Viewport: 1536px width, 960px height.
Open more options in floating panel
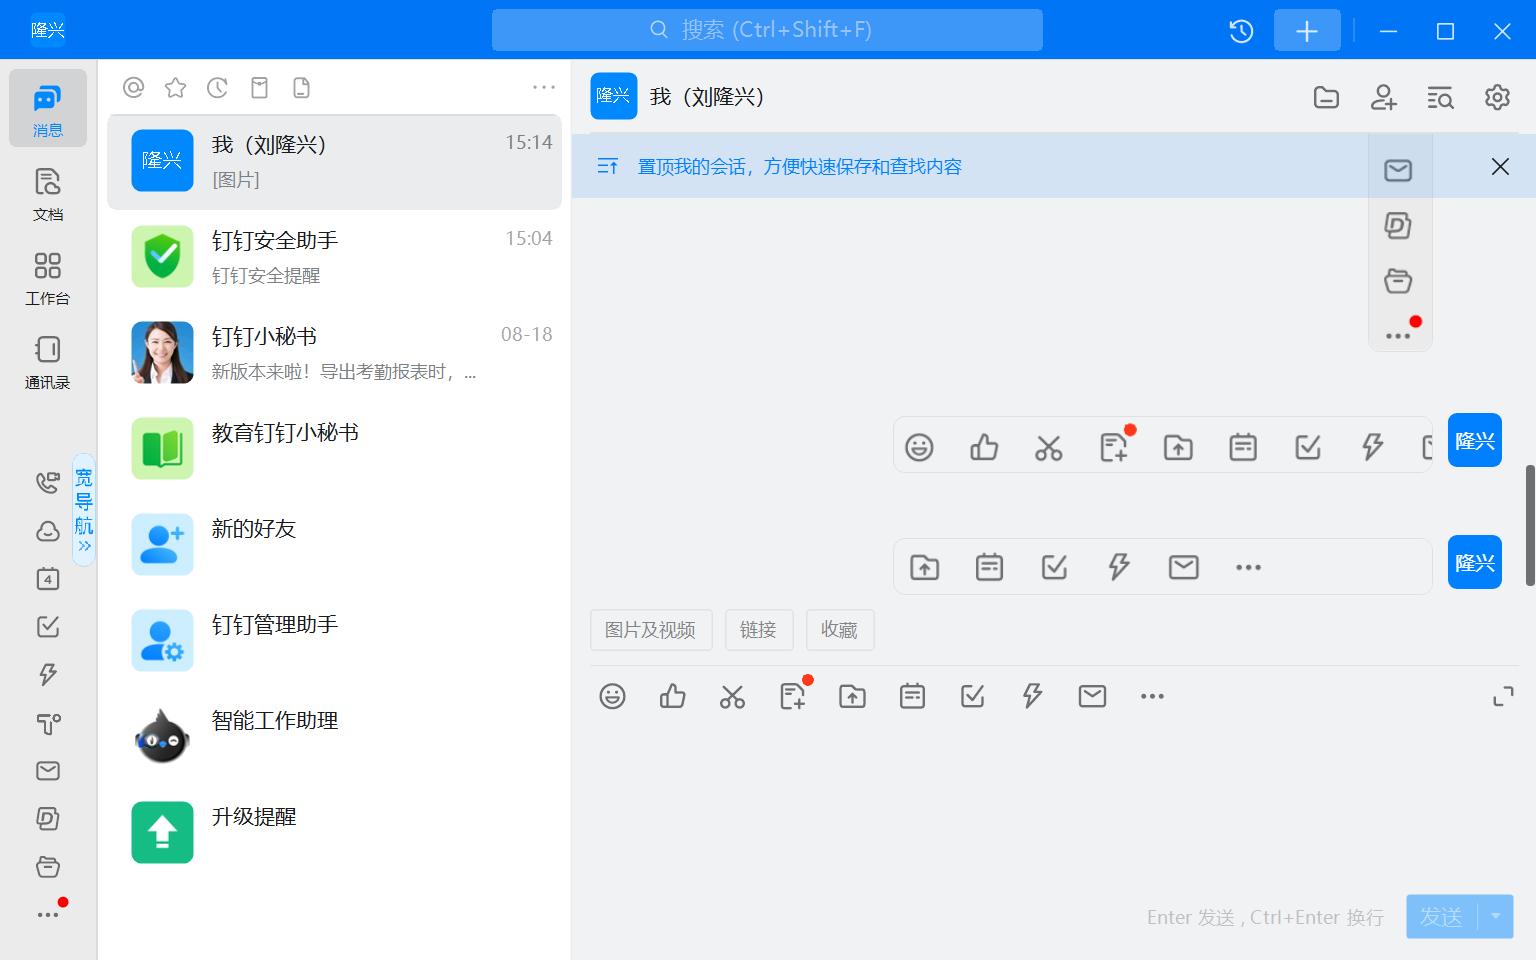tap(1398, 336)
